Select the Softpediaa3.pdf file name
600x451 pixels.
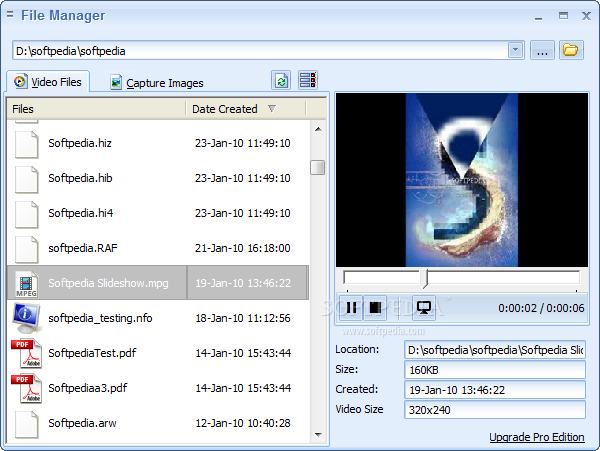point(88,388)
